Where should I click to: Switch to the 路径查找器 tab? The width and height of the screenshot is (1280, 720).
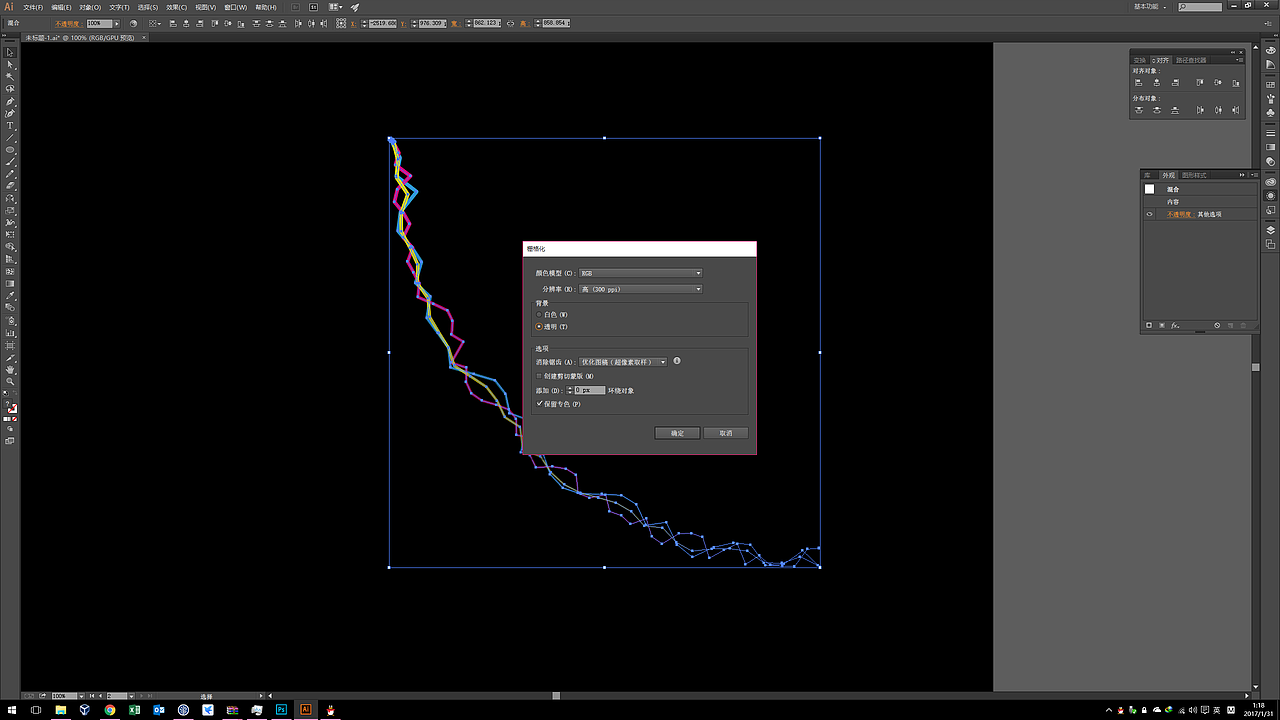point(1191,60)
